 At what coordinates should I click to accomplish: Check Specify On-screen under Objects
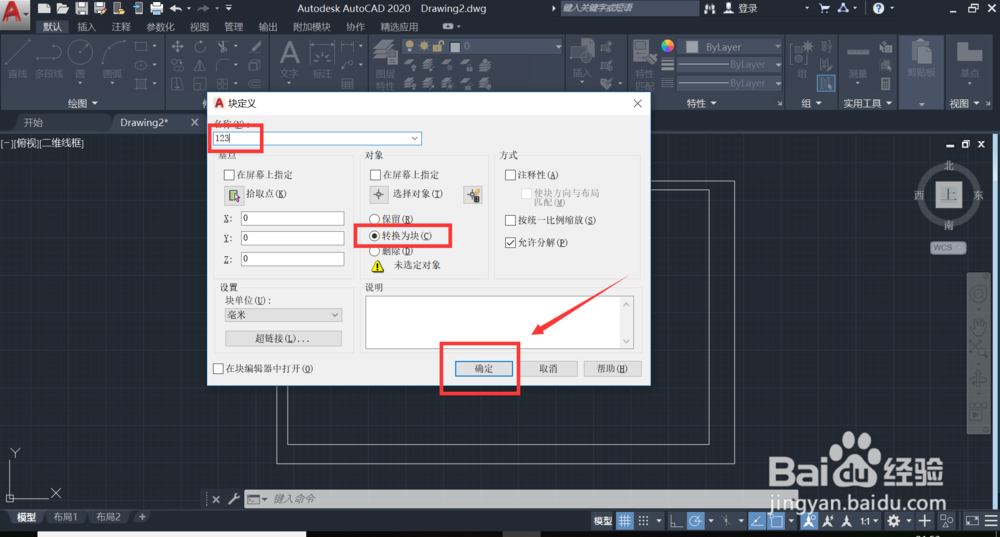click(x=375, y=175)
